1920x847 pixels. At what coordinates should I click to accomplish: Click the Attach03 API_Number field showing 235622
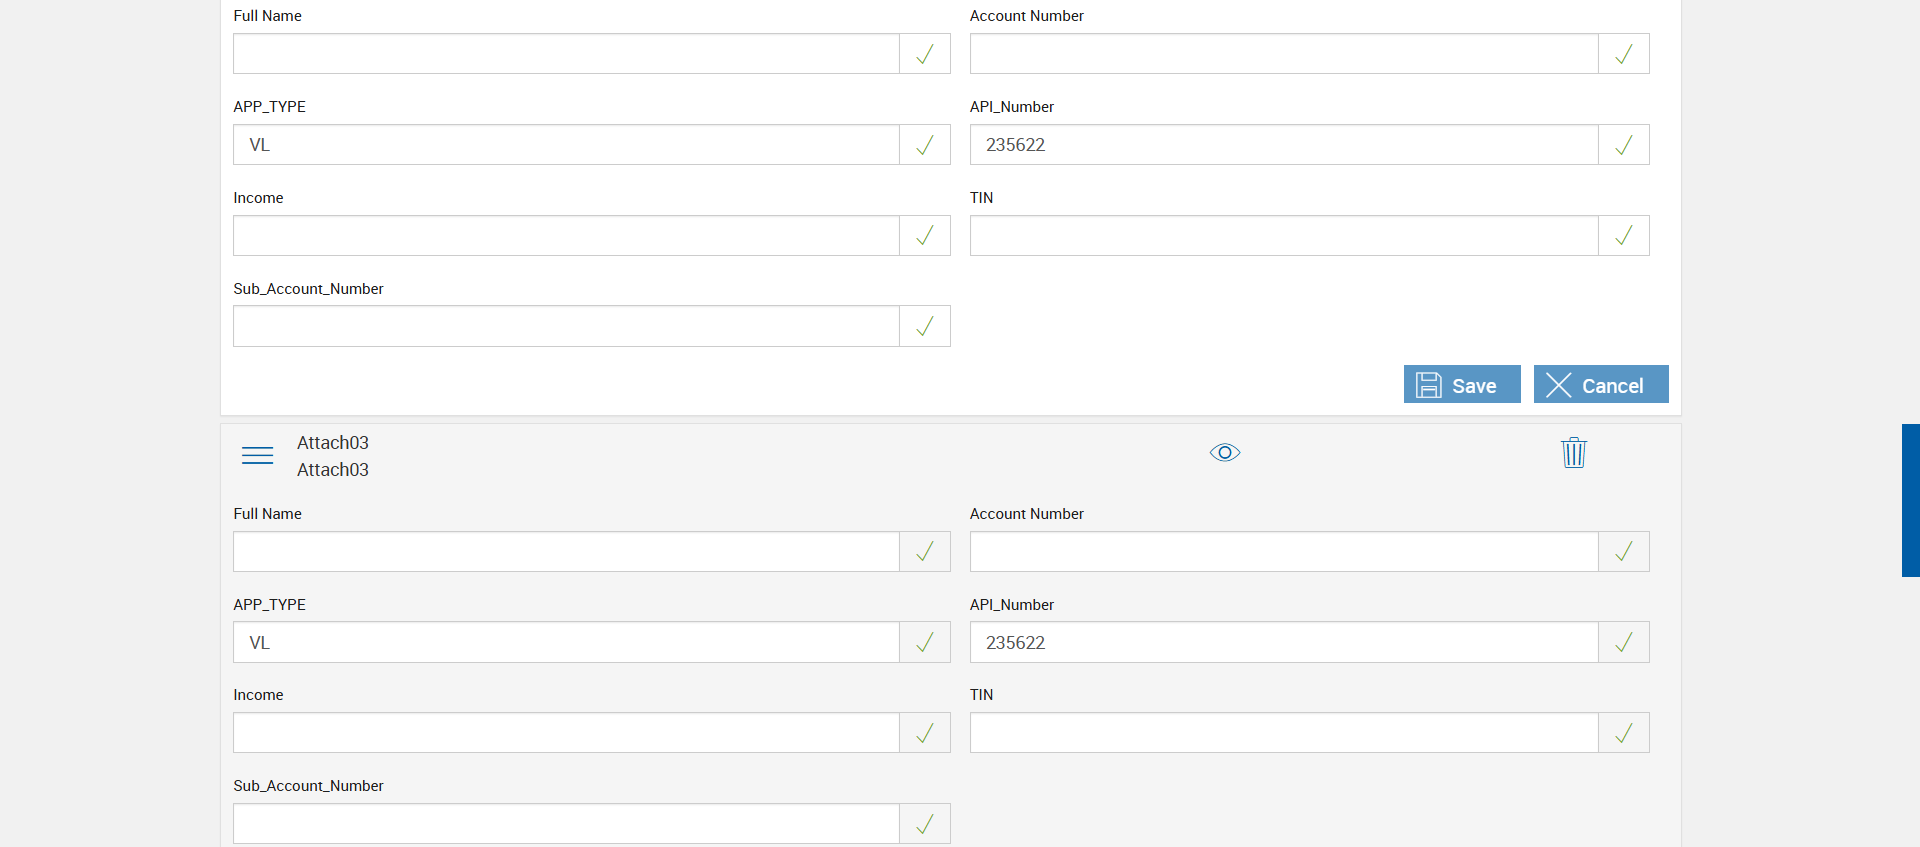click(x=1284, y=643)
